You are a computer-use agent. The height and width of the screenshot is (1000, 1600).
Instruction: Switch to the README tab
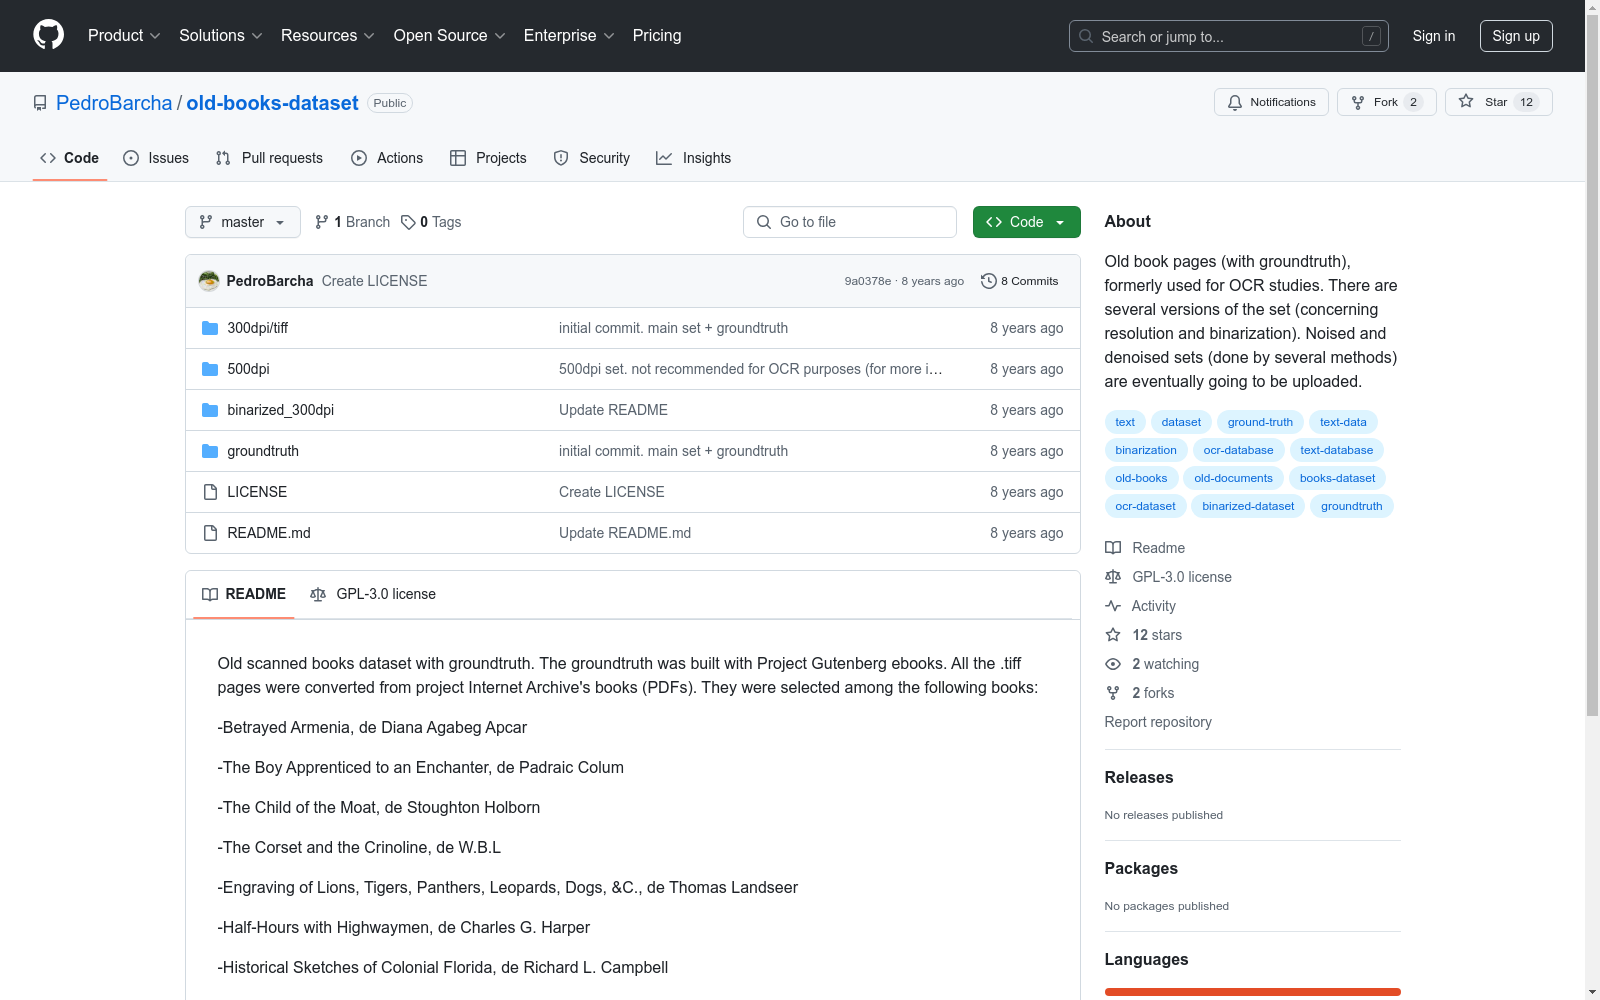click(244, 594)
